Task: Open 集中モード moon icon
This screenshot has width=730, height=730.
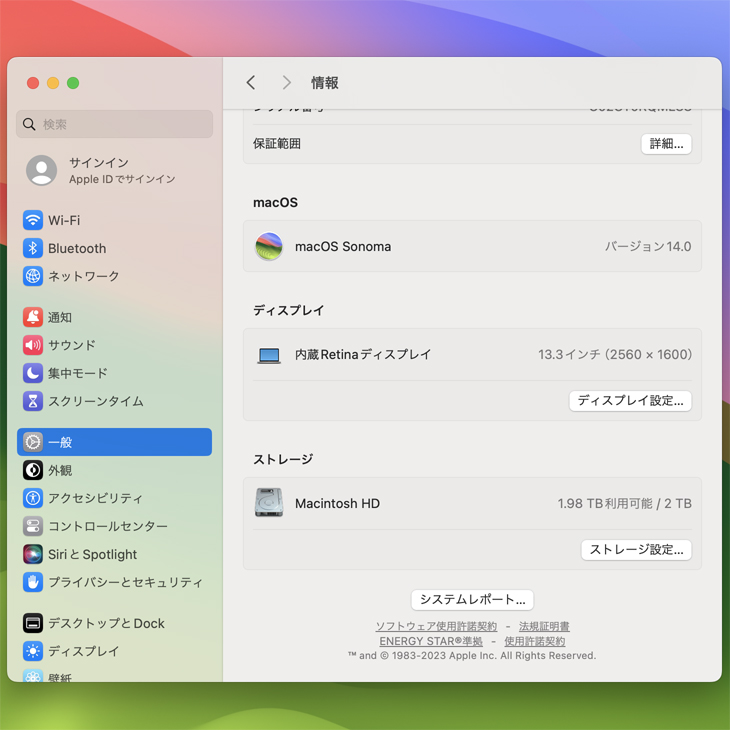Action: (x=33, y=373)
